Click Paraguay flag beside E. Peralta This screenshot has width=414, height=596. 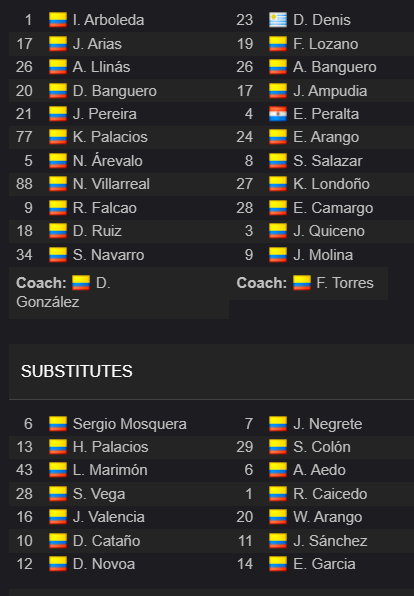[278, 114]
